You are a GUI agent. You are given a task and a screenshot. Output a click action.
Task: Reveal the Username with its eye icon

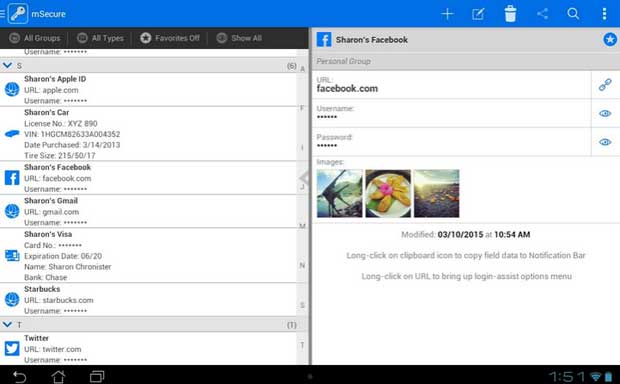[x=605, y=113]
